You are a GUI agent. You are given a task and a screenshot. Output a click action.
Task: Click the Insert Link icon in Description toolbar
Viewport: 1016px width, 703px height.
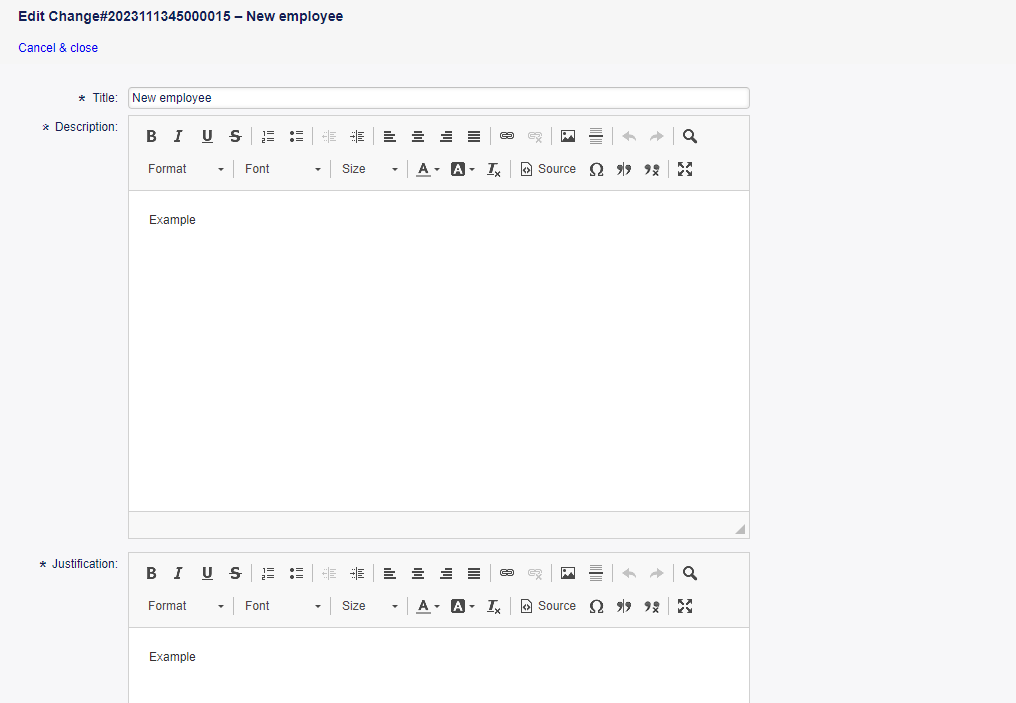[507, 137]
